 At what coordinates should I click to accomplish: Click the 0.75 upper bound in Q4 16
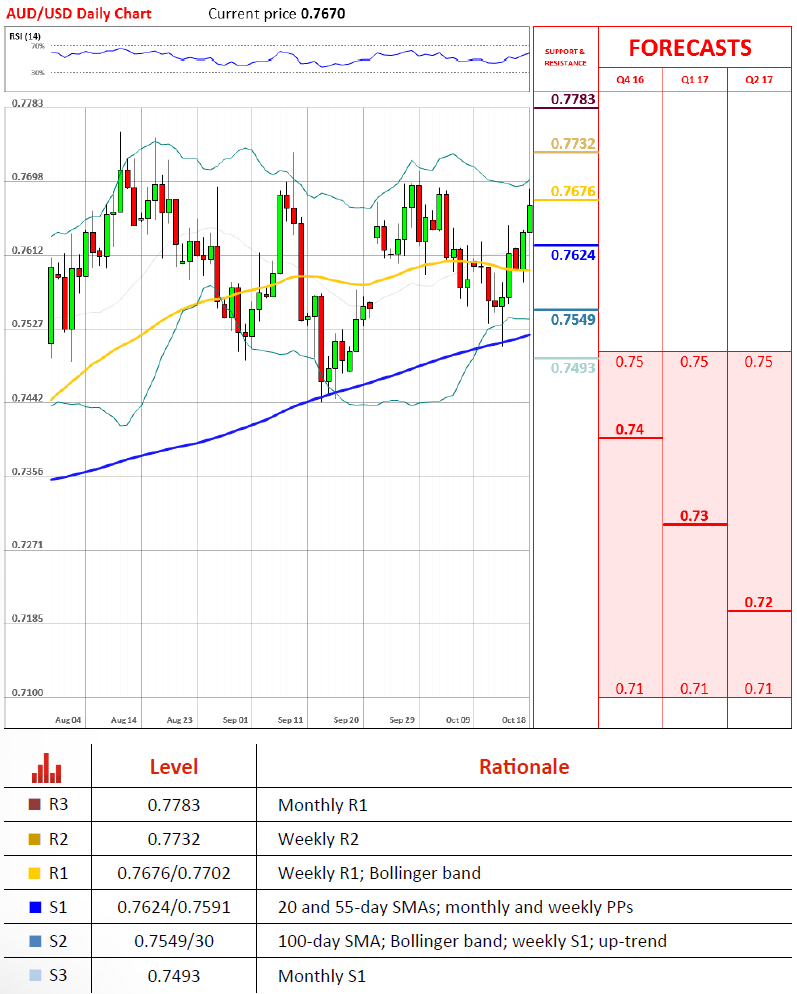tap(630, 362)
